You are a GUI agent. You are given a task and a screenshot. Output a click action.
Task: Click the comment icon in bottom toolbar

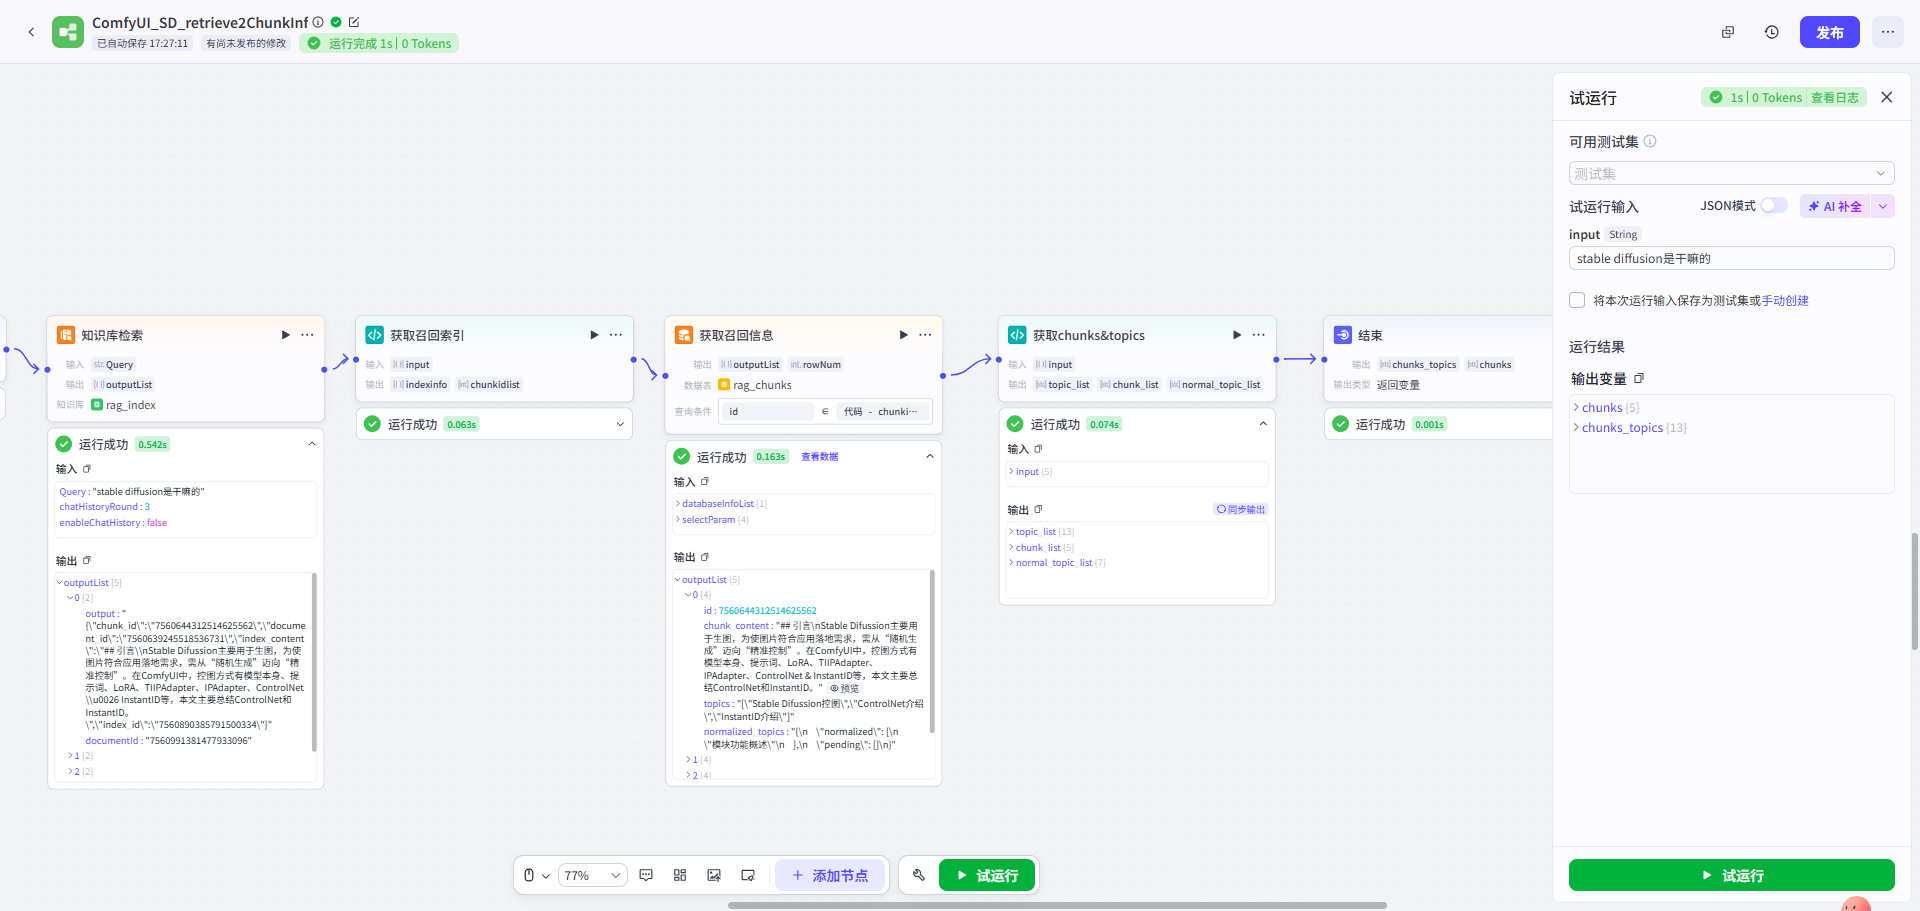(x=646, y=875)
